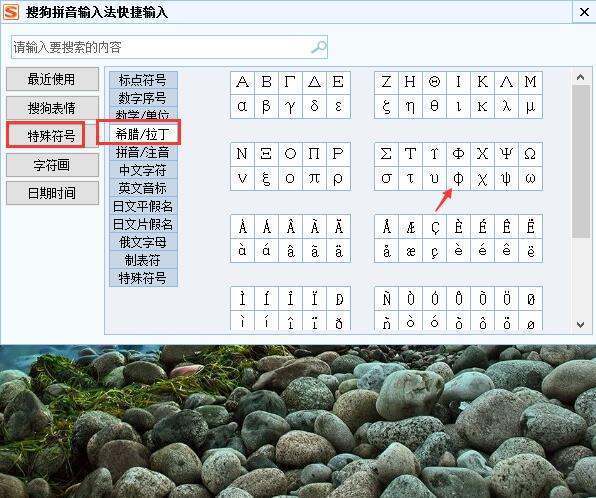The height and width of the screenshot is (498, 596).
Task: Switch to 英文音标 subcategory
Action: pyautogui.click(x=143, y=188)
